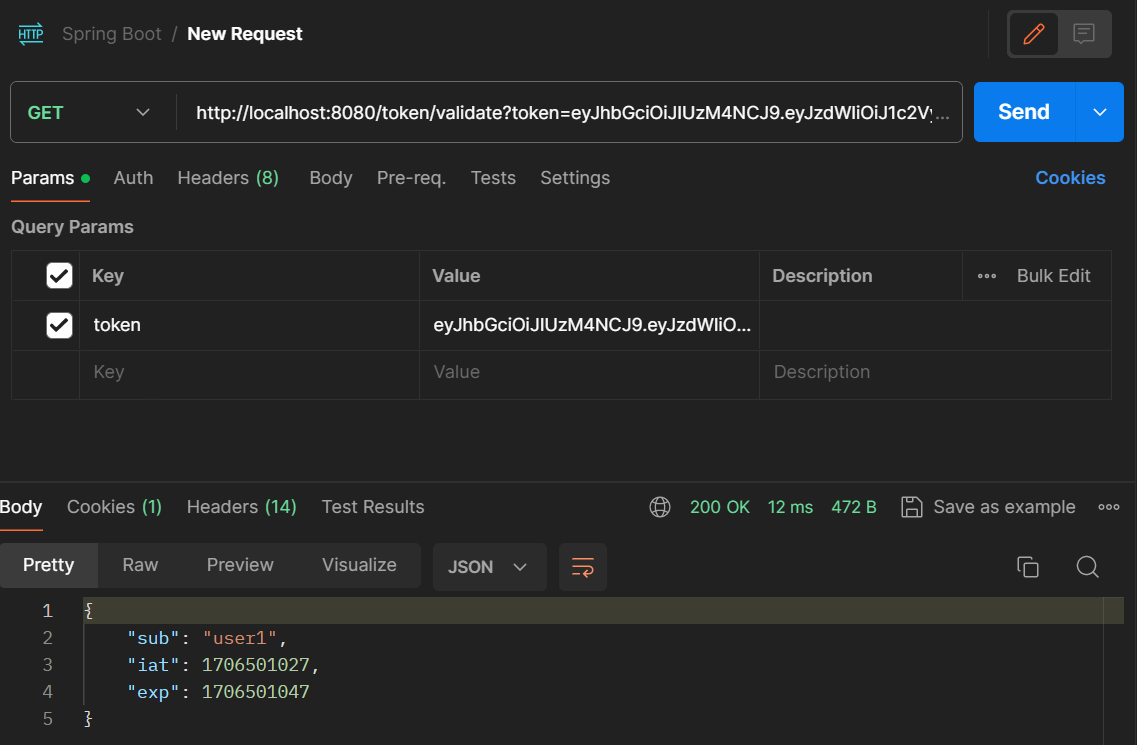This screenshot has height=745, width=1137.
Task: Open response more options ellipsis
Action: [1108, 507]
